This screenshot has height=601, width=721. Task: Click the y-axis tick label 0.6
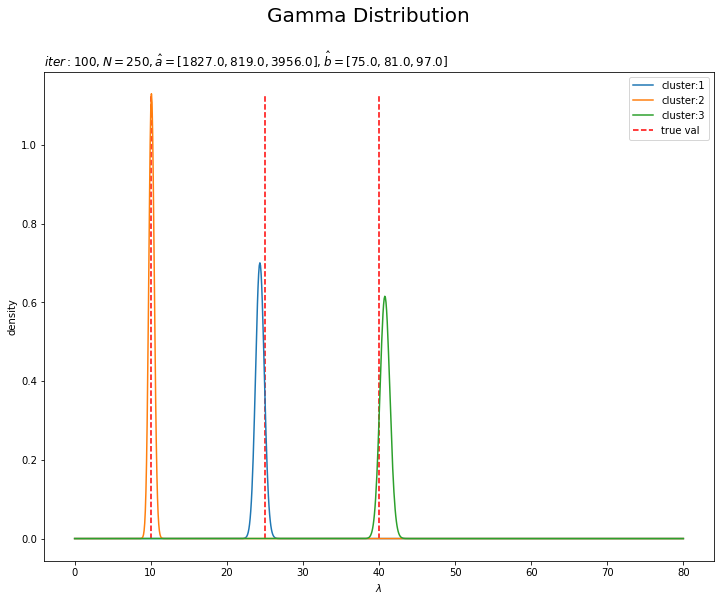(29, 303)
